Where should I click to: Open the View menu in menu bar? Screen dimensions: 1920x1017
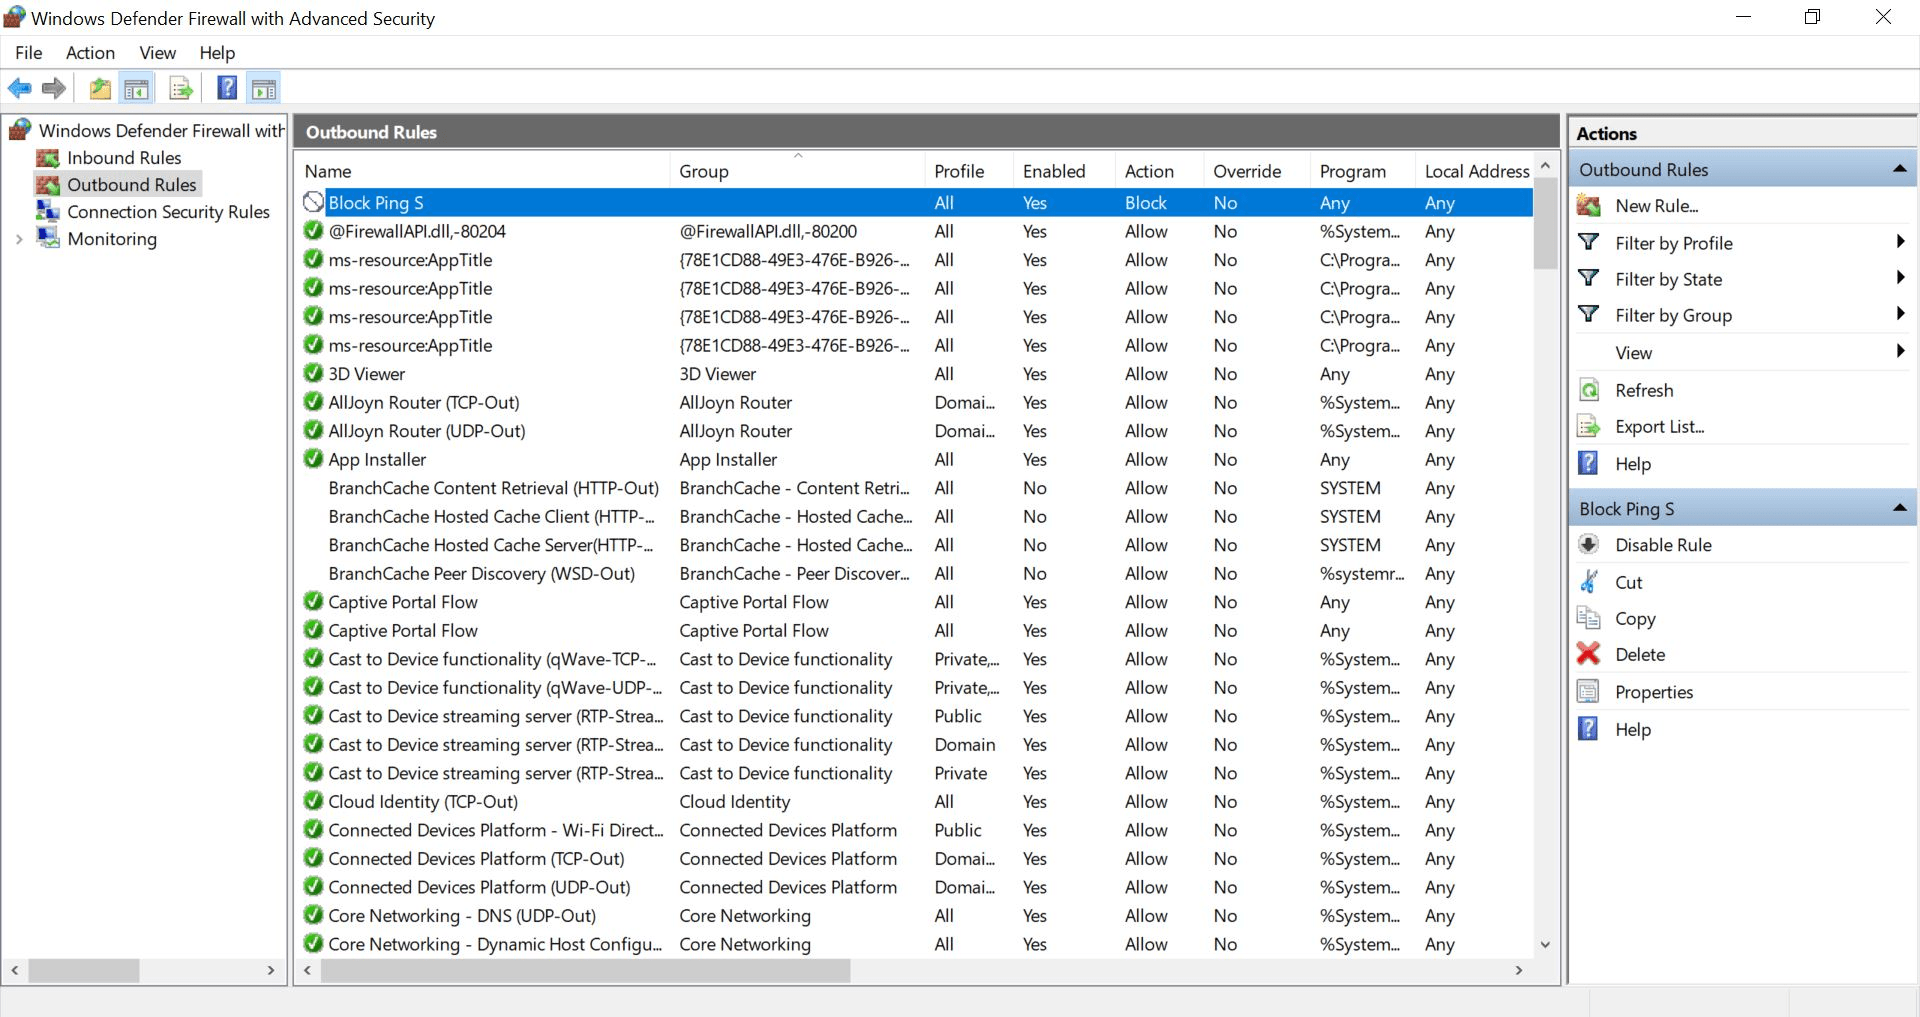[x=157, y=53]
